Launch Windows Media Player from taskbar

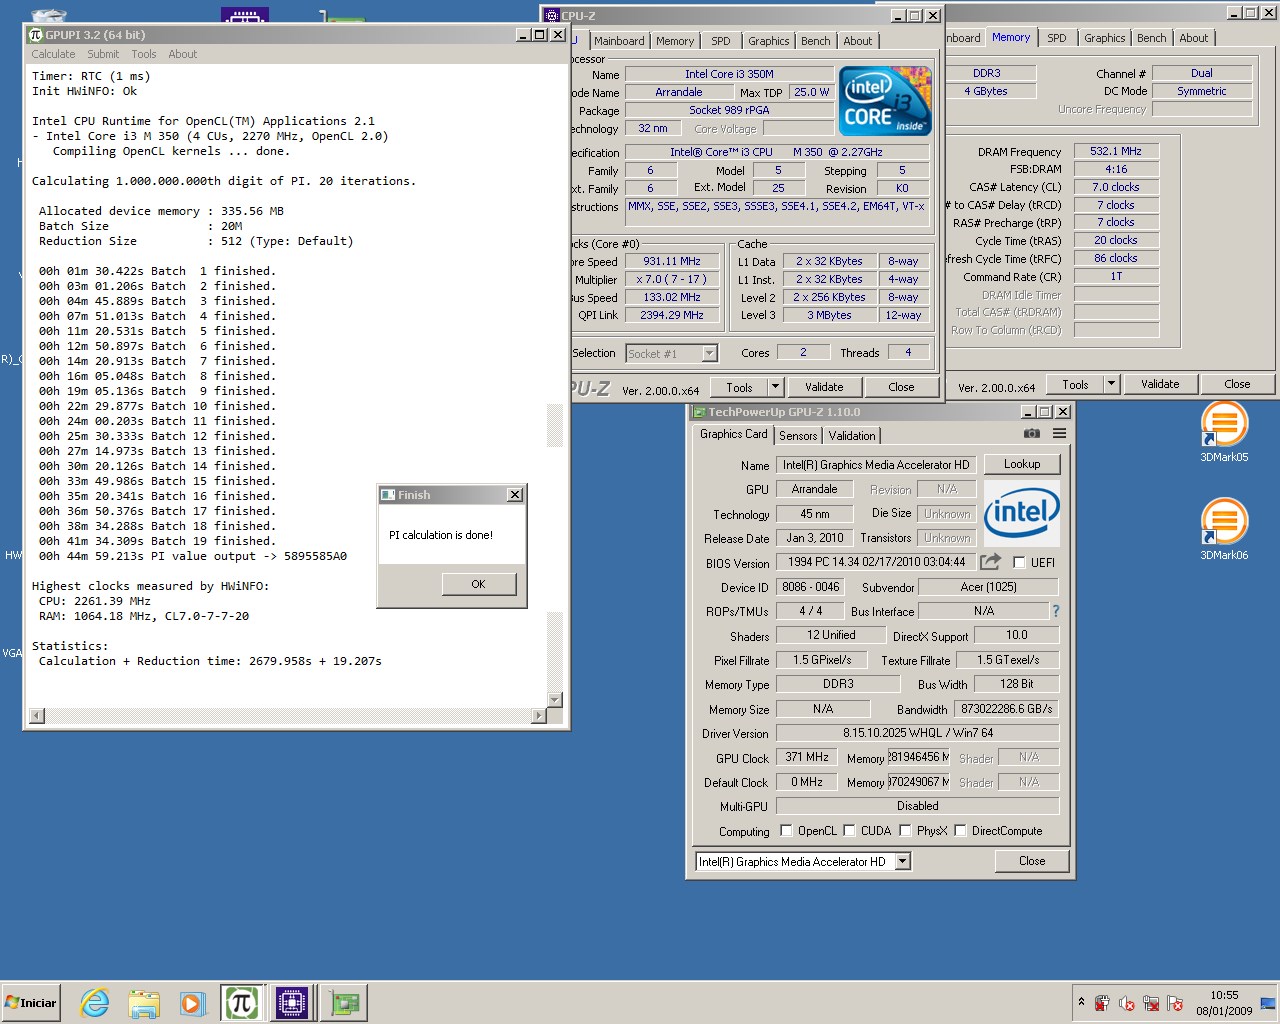coord(192,1003)
